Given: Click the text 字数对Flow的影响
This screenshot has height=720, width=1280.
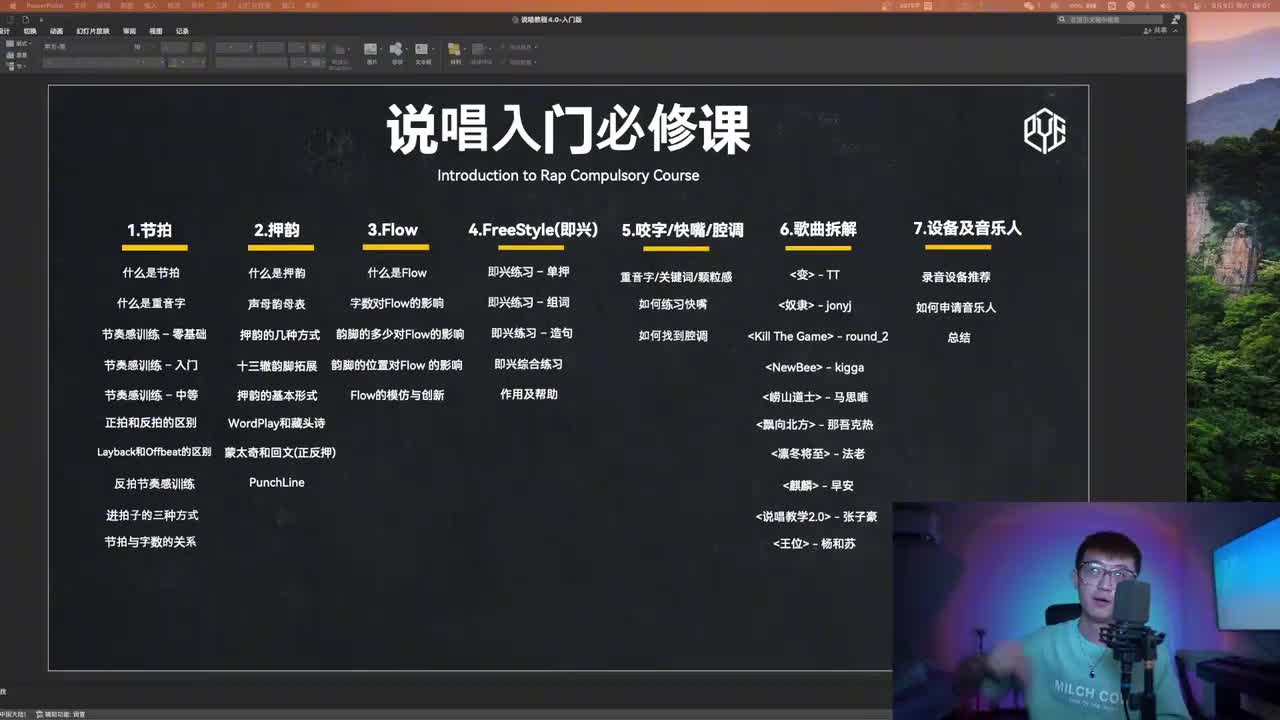Looking at the screenshot, I should pyautogui.click(x=397, y=303).
